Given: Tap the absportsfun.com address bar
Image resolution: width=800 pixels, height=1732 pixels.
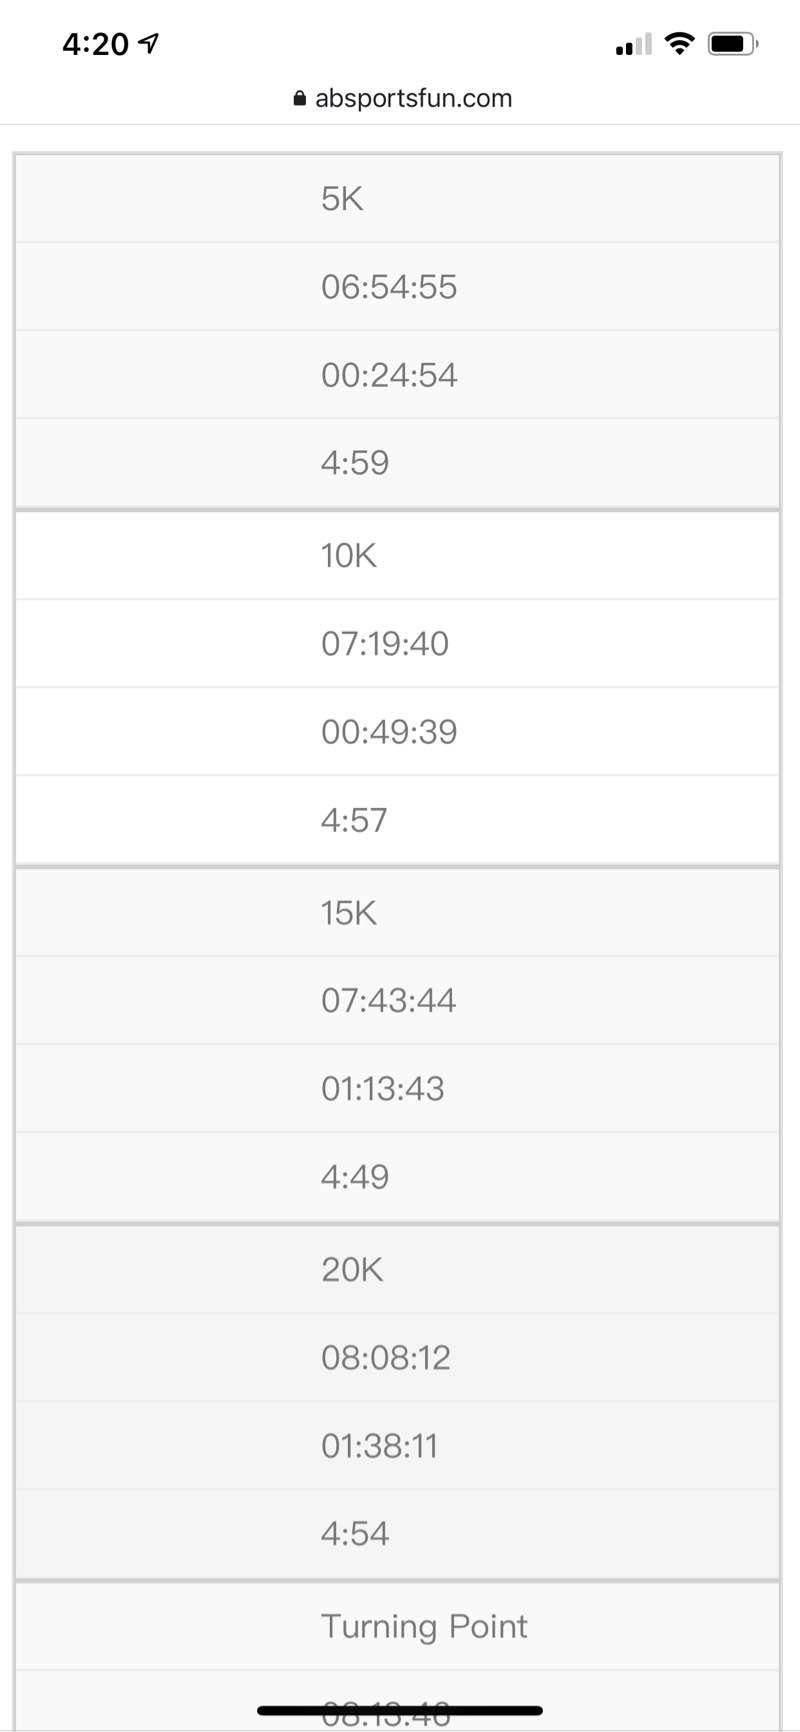Looking at the screenshot, I should tap(412, 98).
